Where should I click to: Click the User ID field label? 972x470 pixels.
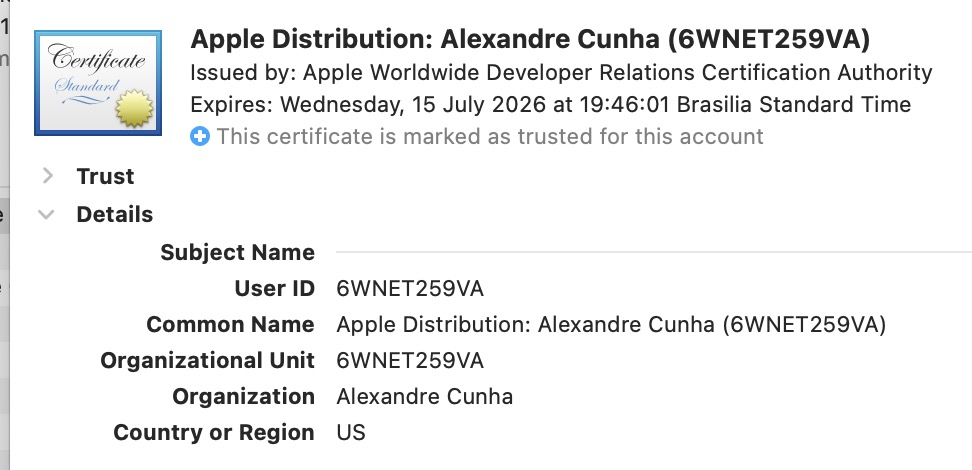(275, 289)
